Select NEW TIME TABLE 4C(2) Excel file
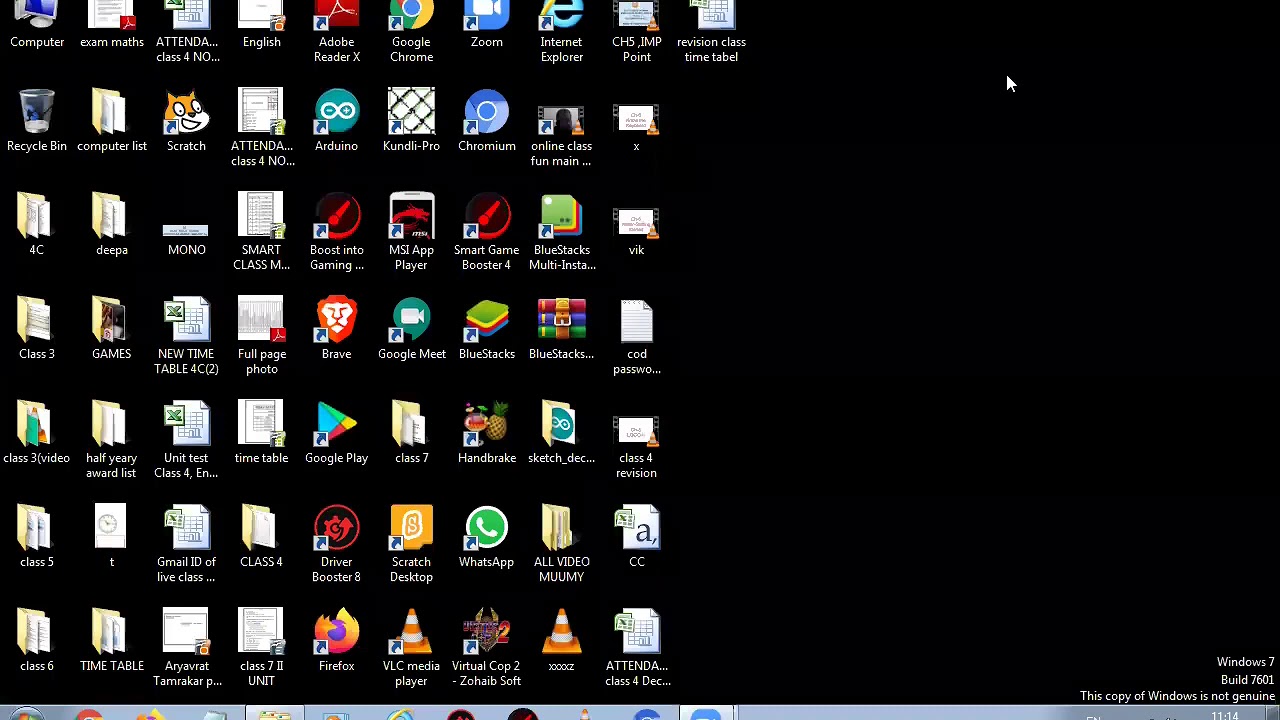The height and width of the screenshot is (720, 1280). (186, 336)
